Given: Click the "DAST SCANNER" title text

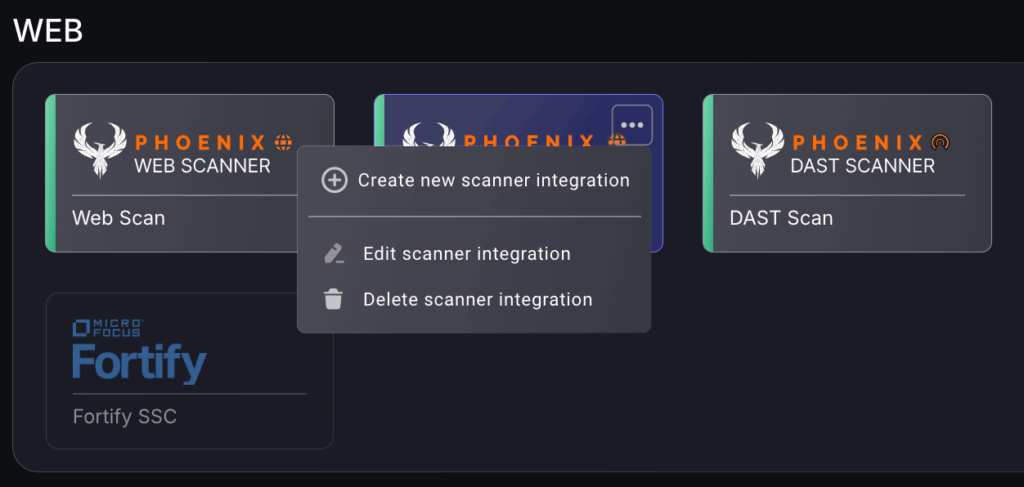Looking at the screenshot, I should pos(862,166).
